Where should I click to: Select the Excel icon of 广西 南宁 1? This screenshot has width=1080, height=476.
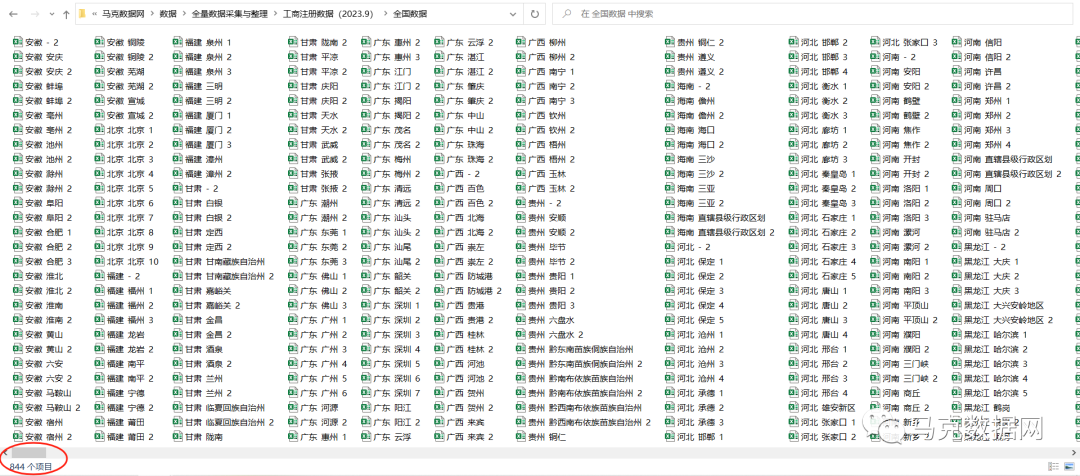[x=521, y=71]
